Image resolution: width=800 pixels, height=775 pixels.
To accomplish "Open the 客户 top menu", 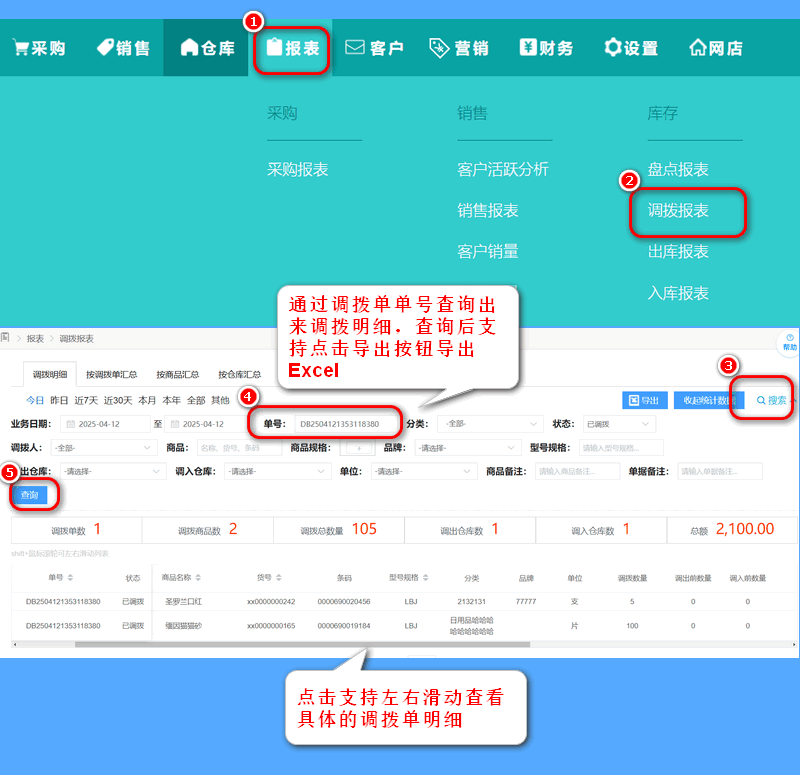I will click(374, 48).
